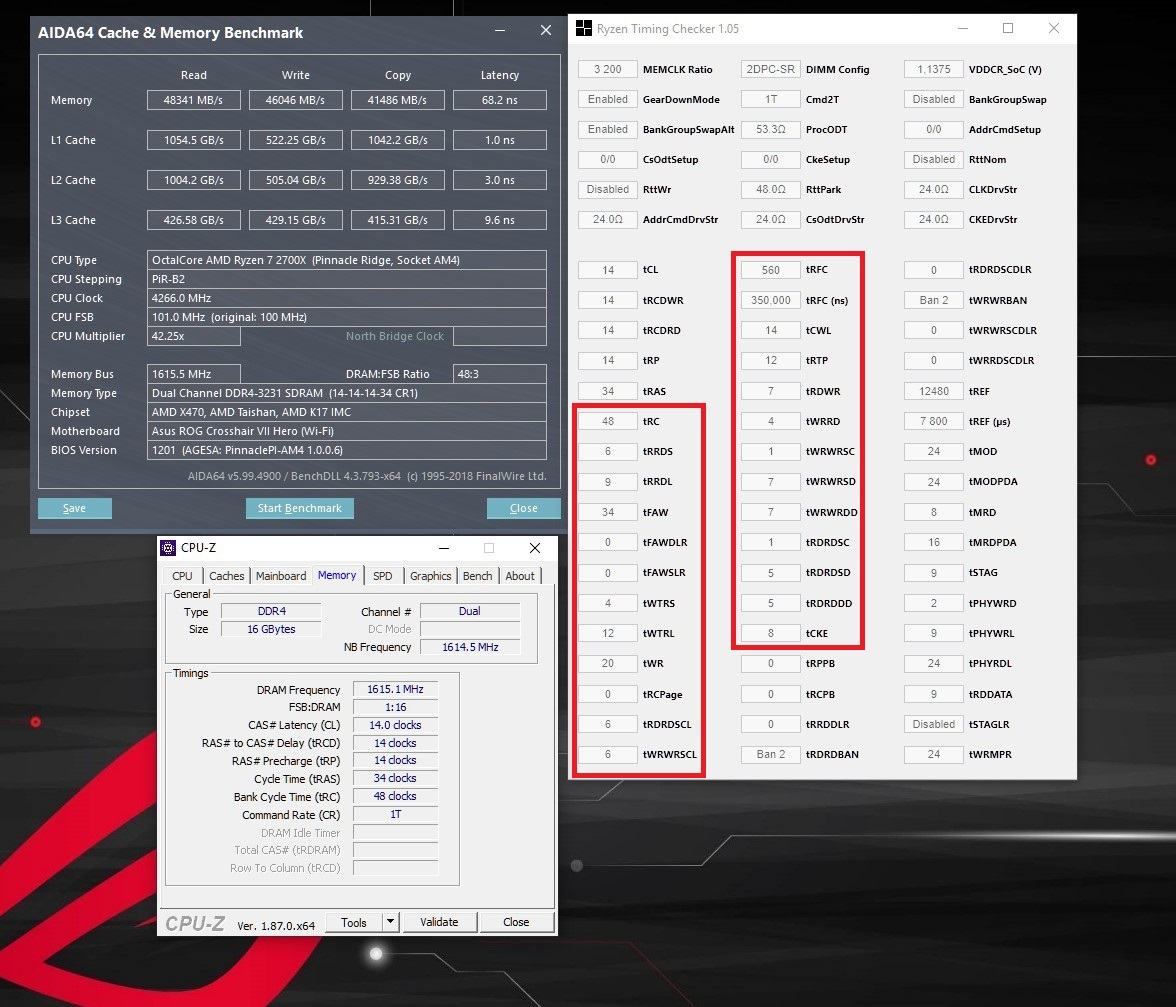Click the tFAW timing value 34

(x=608, y=512)
